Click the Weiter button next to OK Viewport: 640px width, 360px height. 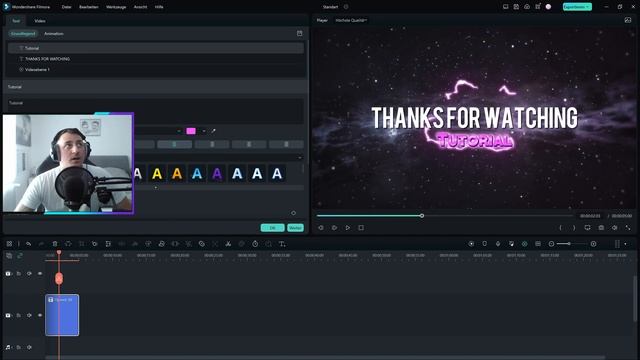tap(296, 228)
